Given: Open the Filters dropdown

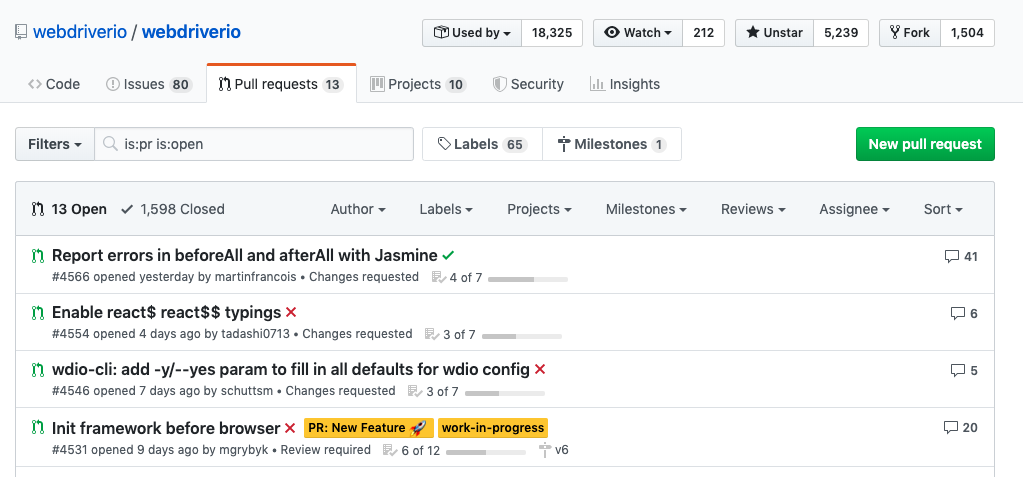Looking at the screenshot, I should 55,144.
